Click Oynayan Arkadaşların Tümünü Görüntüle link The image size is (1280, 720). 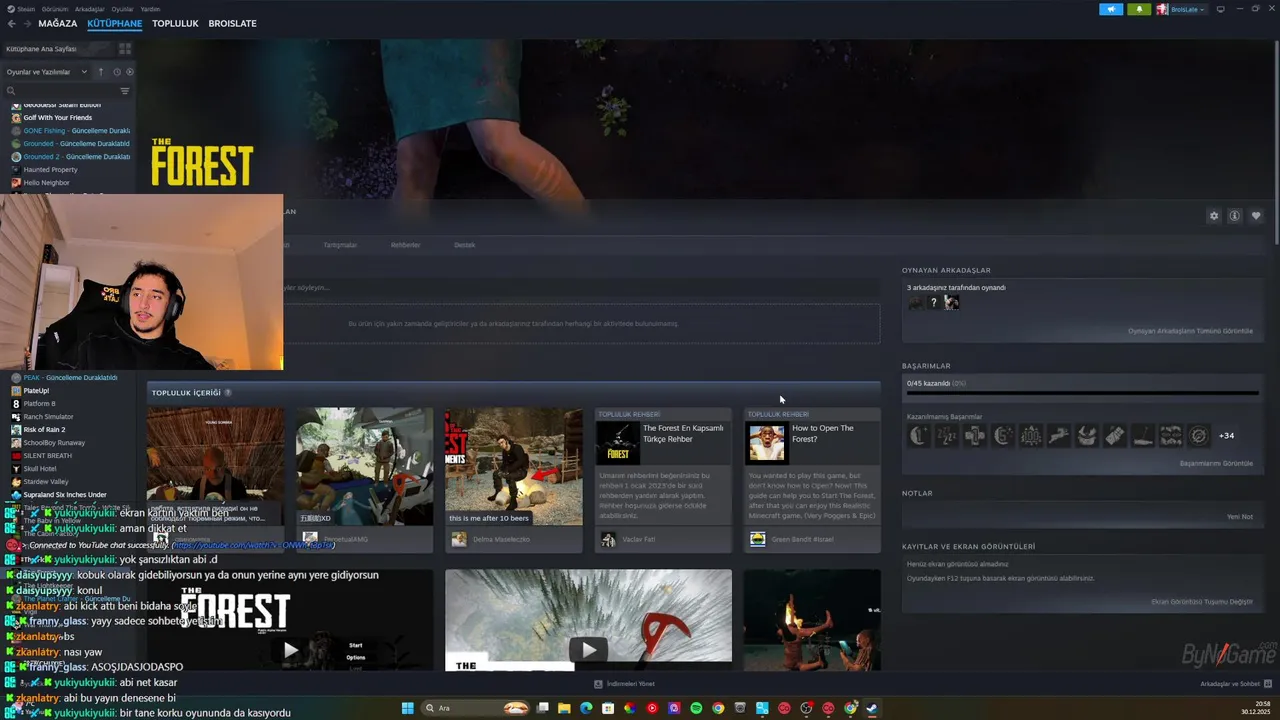click(x=1190, y=331)
